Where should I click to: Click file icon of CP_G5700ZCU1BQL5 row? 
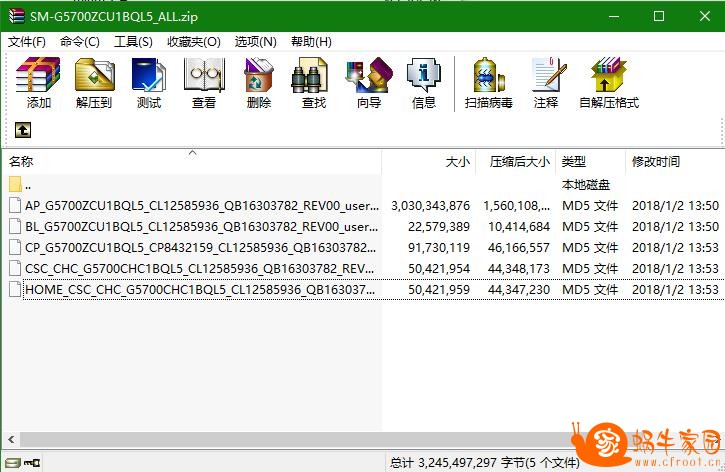pyautogui.click(x=15, y=247)
